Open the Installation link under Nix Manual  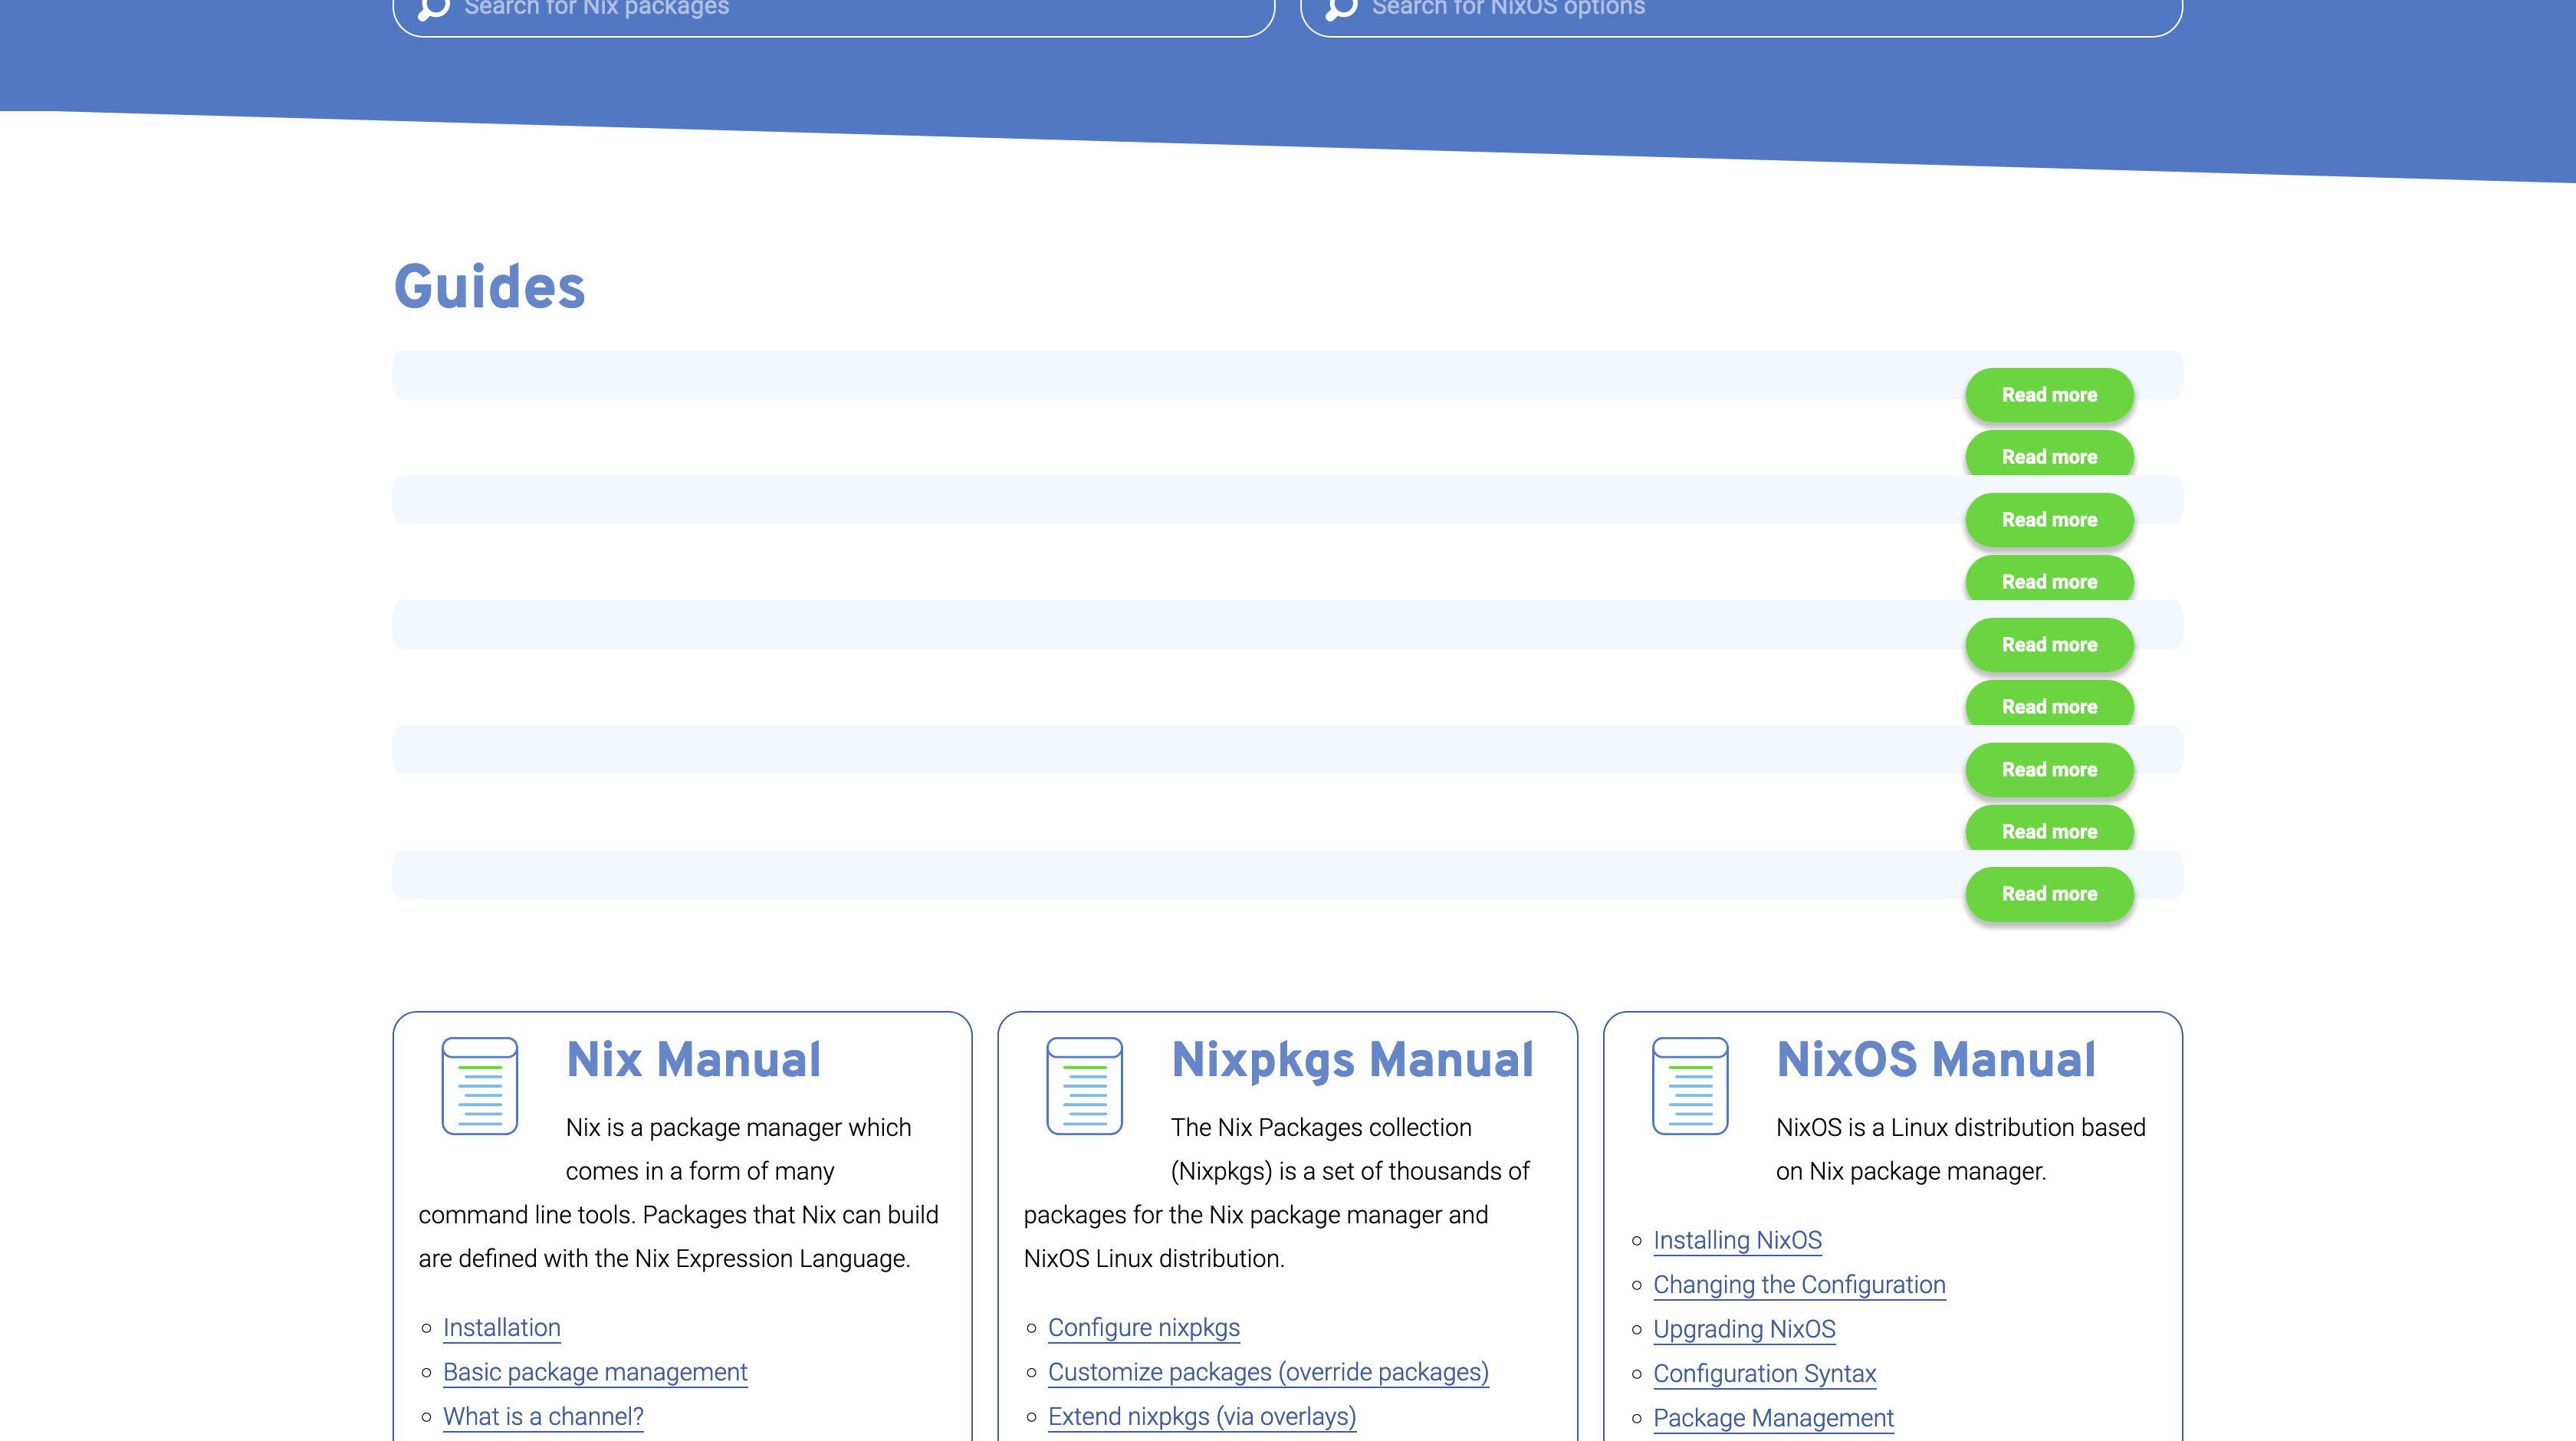click(x=502, y=1327)
